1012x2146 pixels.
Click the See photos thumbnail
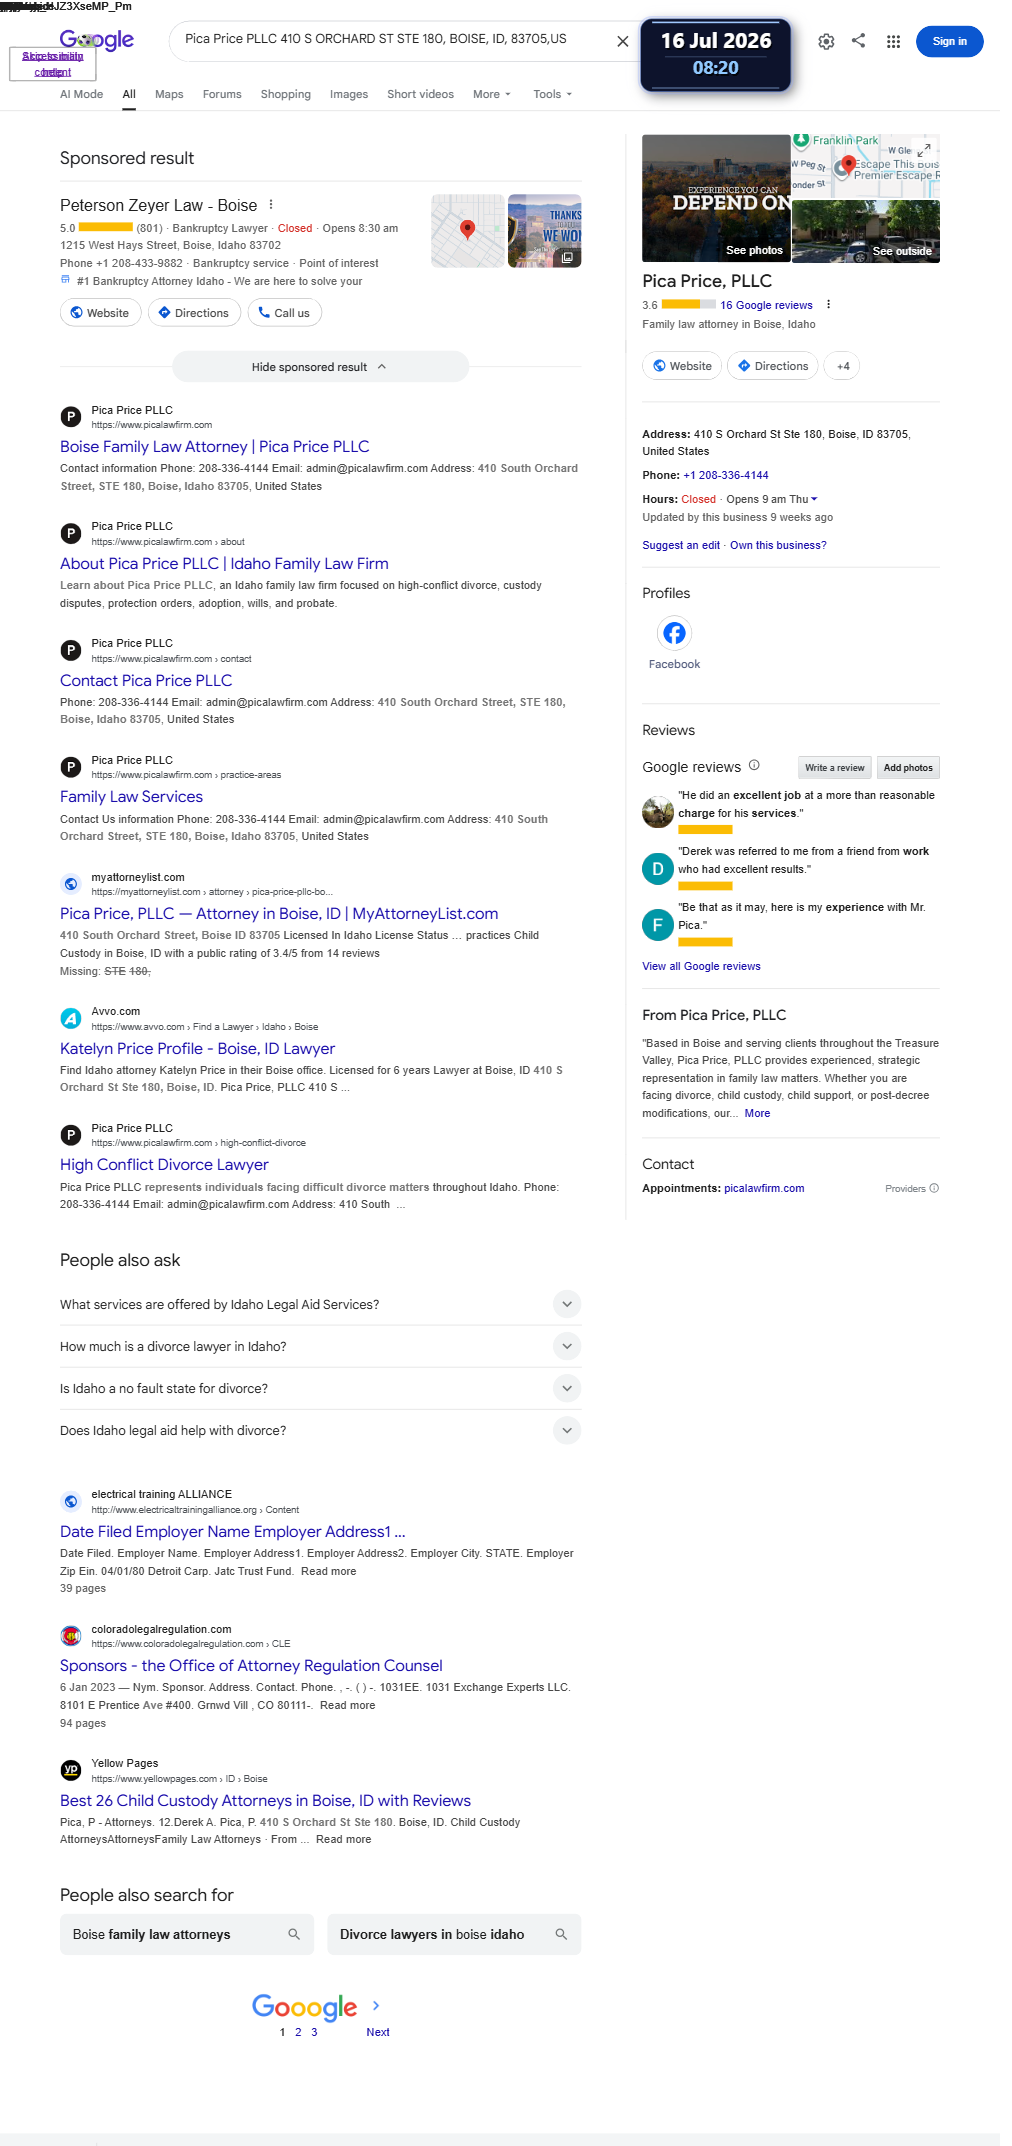pyautogui.click(x=716, y=198)
